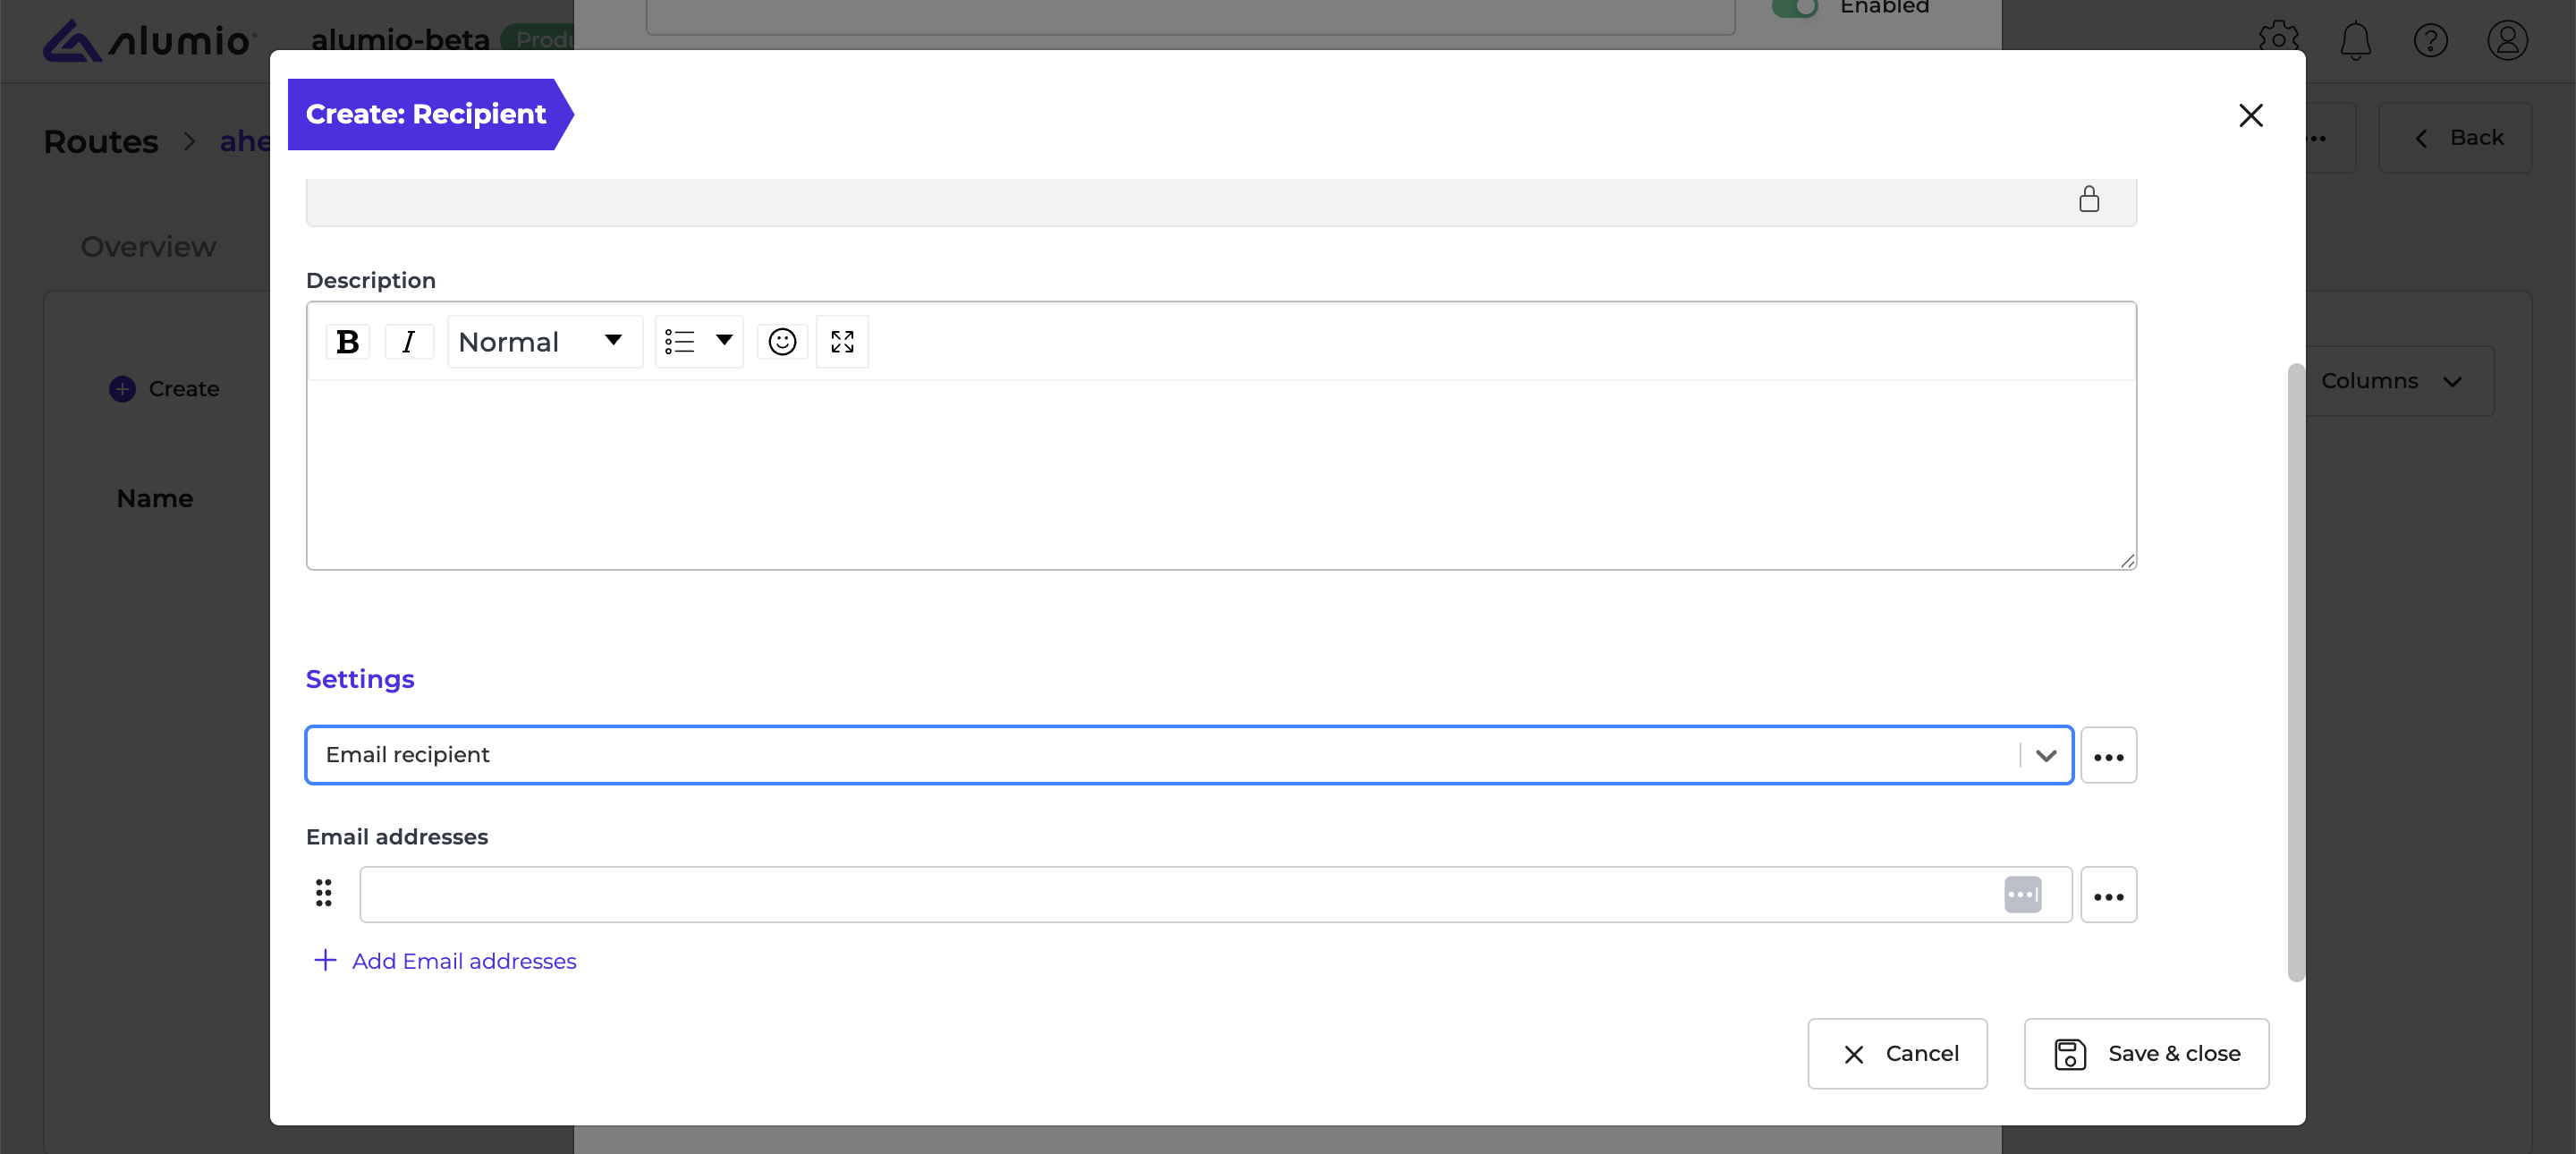This screenshot has height=1154, width=2576.
Task: Open the more options menu for the email address
Action: coord(2108,895)
